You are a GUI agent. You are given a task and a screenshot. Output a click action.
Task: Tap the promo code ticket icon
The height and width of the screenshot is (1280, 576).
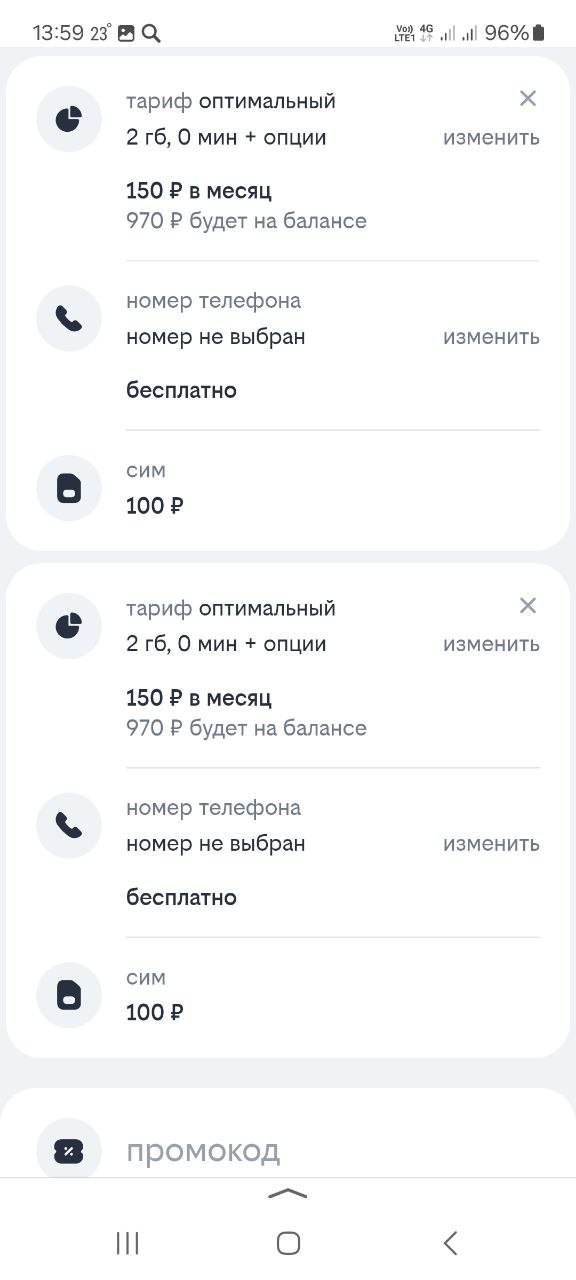(69, 1150)
